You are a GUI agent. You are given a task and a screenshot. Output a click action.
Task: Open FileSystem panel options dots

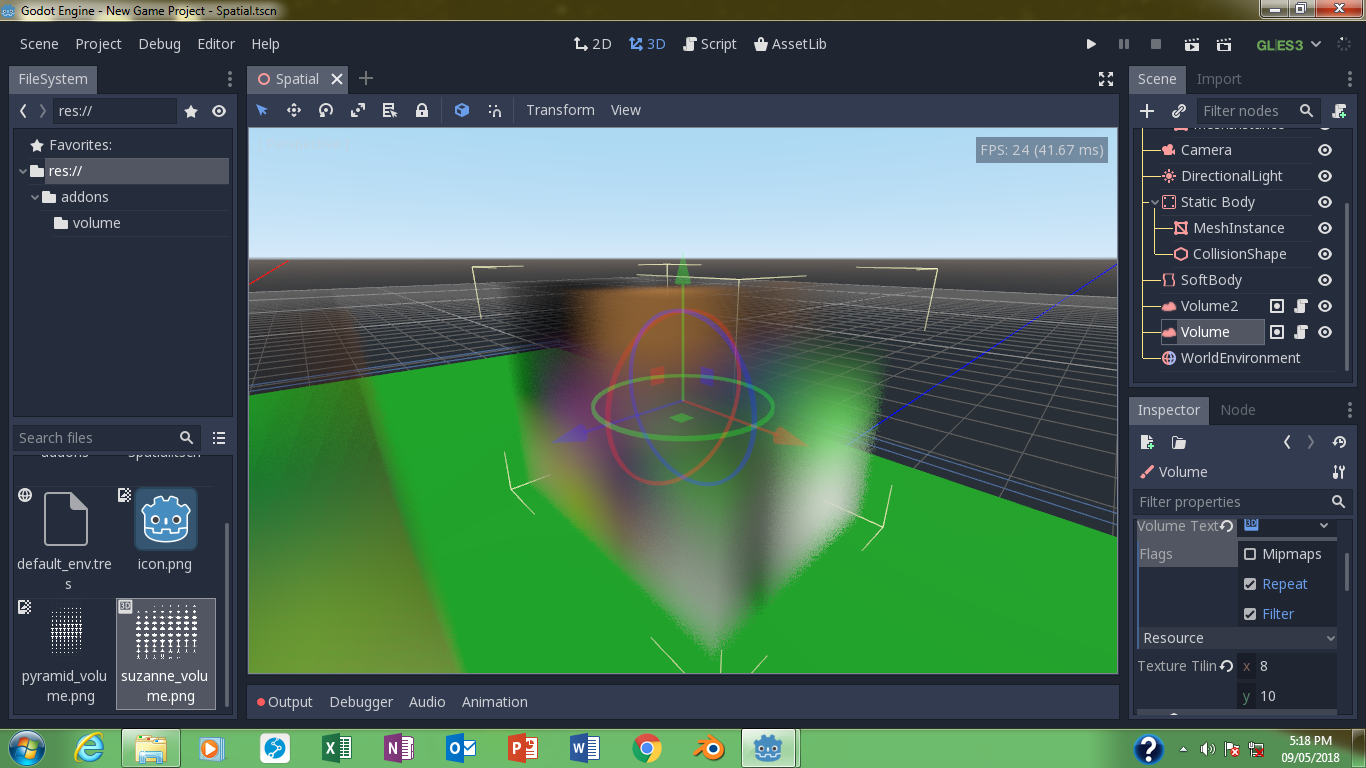point(230,79)
